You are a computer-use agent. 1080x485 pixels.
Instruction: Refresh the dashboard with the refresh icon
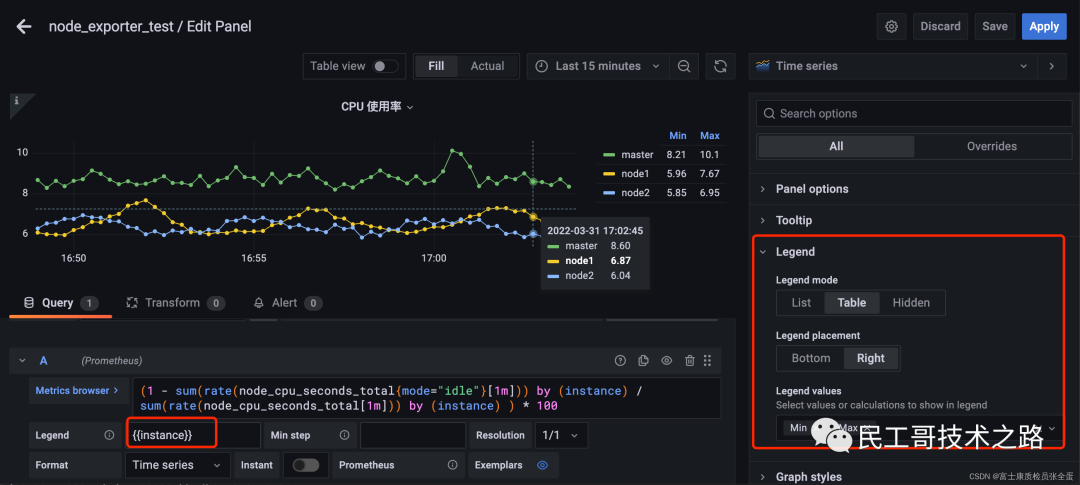720,66
